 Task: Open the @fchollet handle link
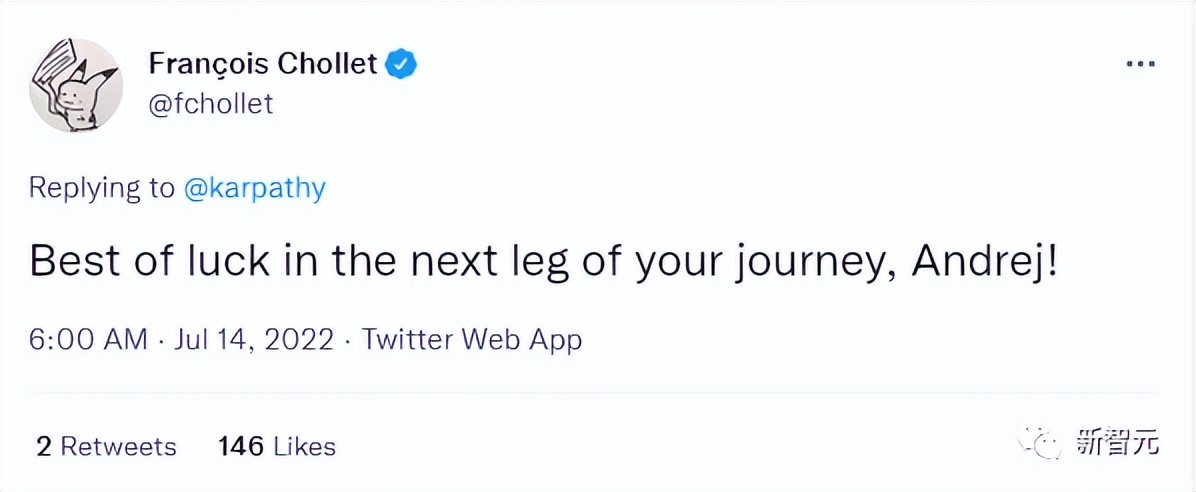pyautogui.click(x=210, y=104)
